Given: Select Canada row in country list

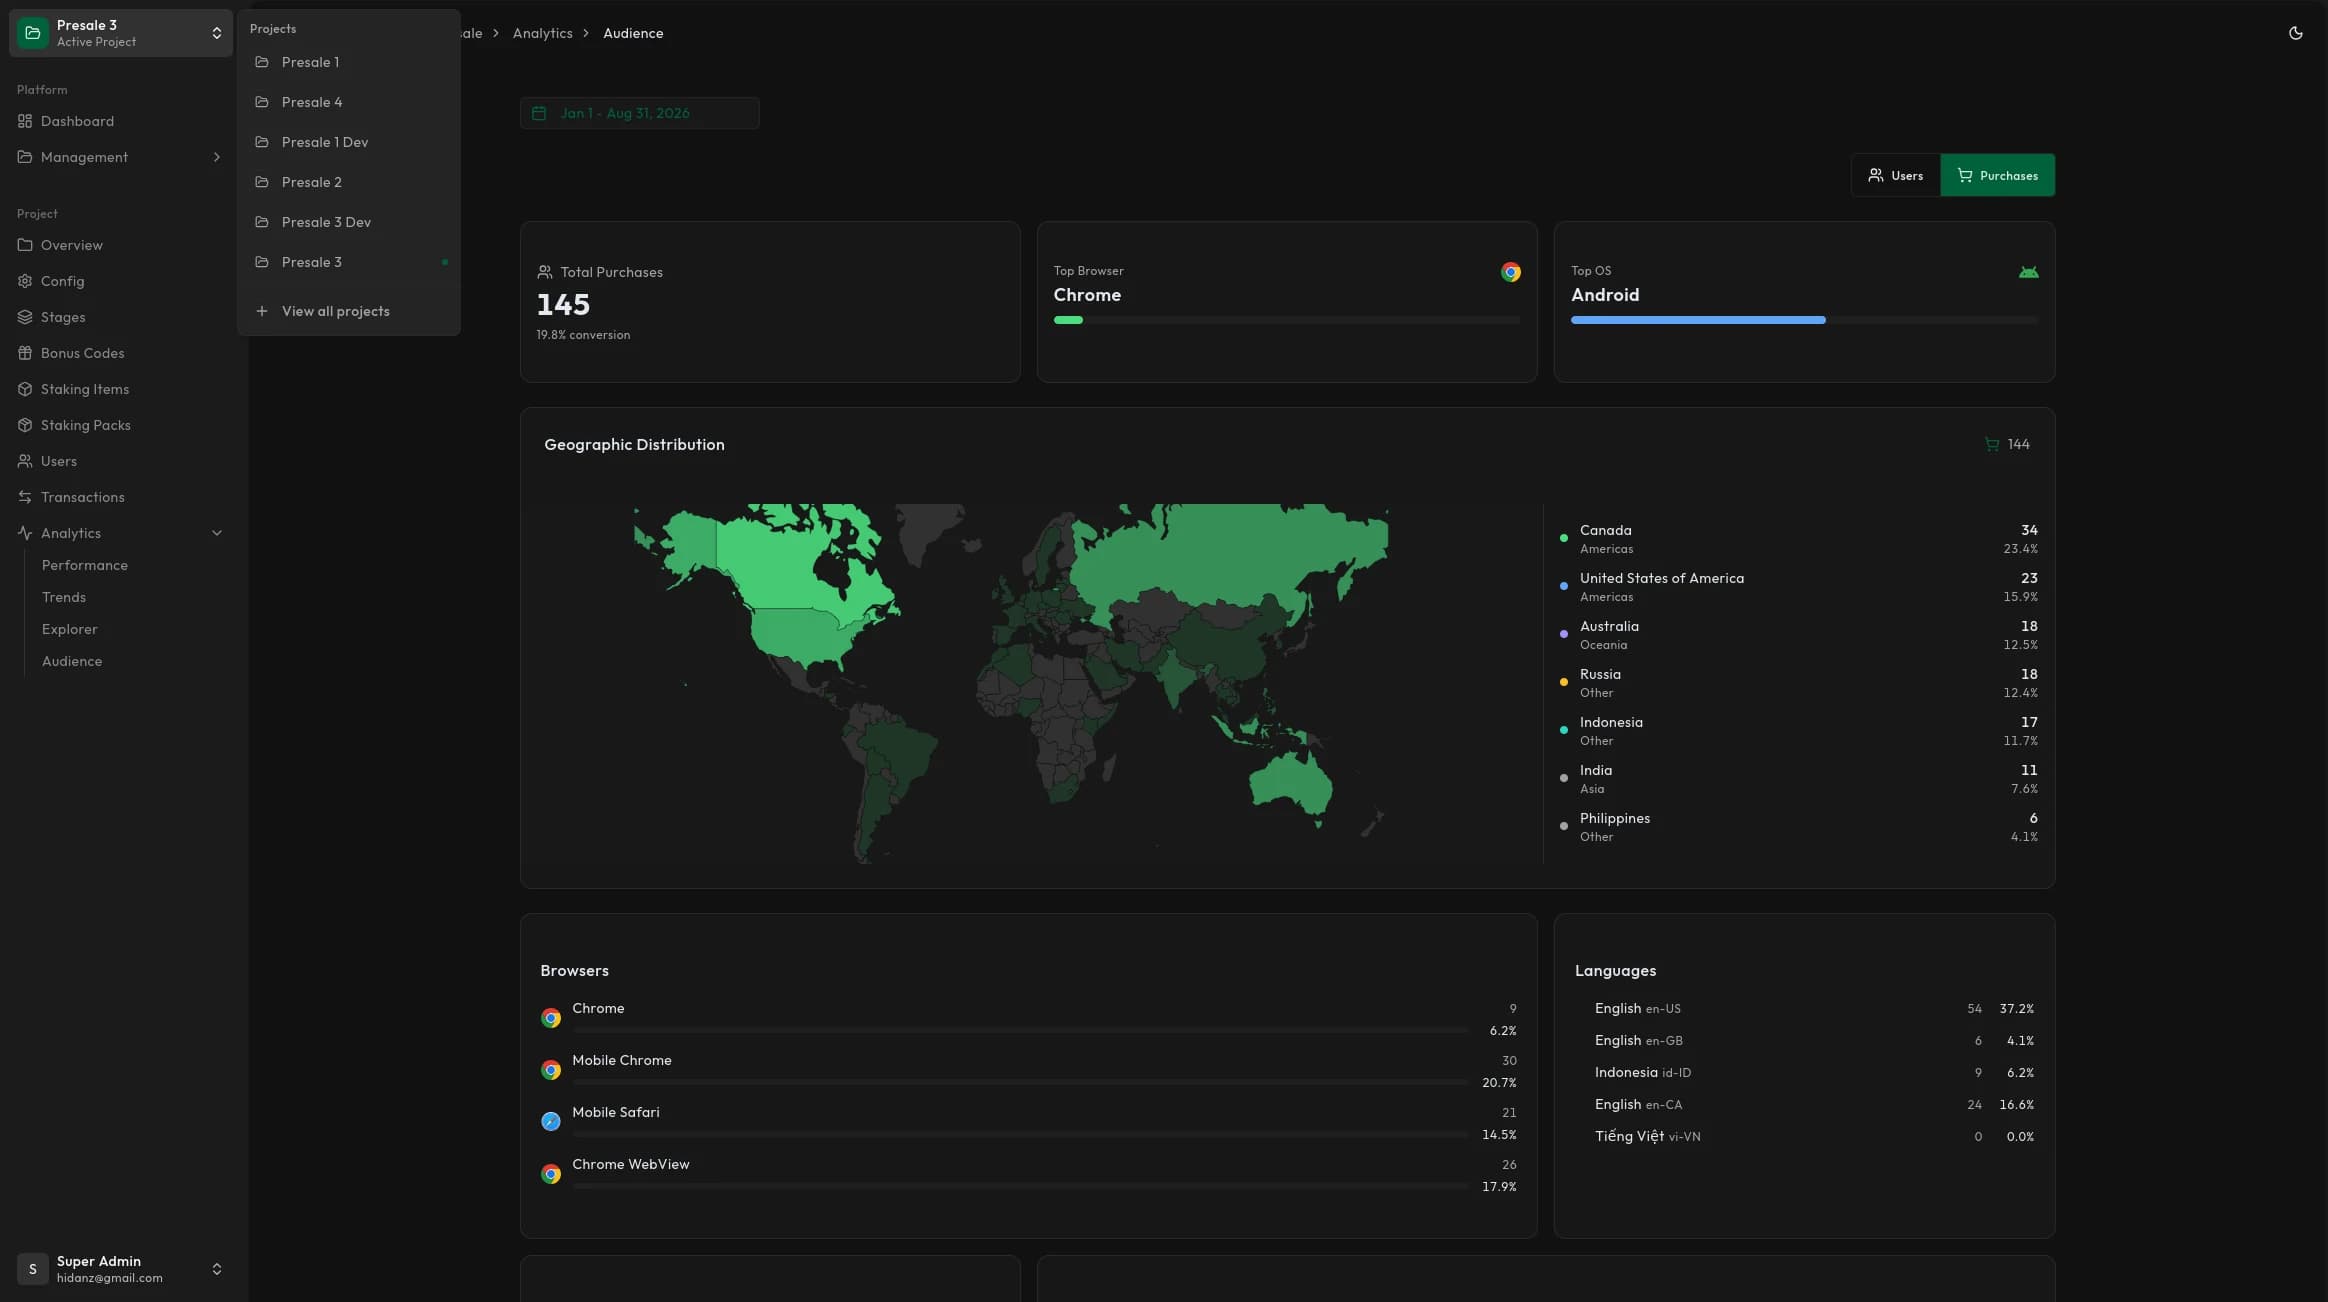Looking at the screenshot, I should [1798, 539].
